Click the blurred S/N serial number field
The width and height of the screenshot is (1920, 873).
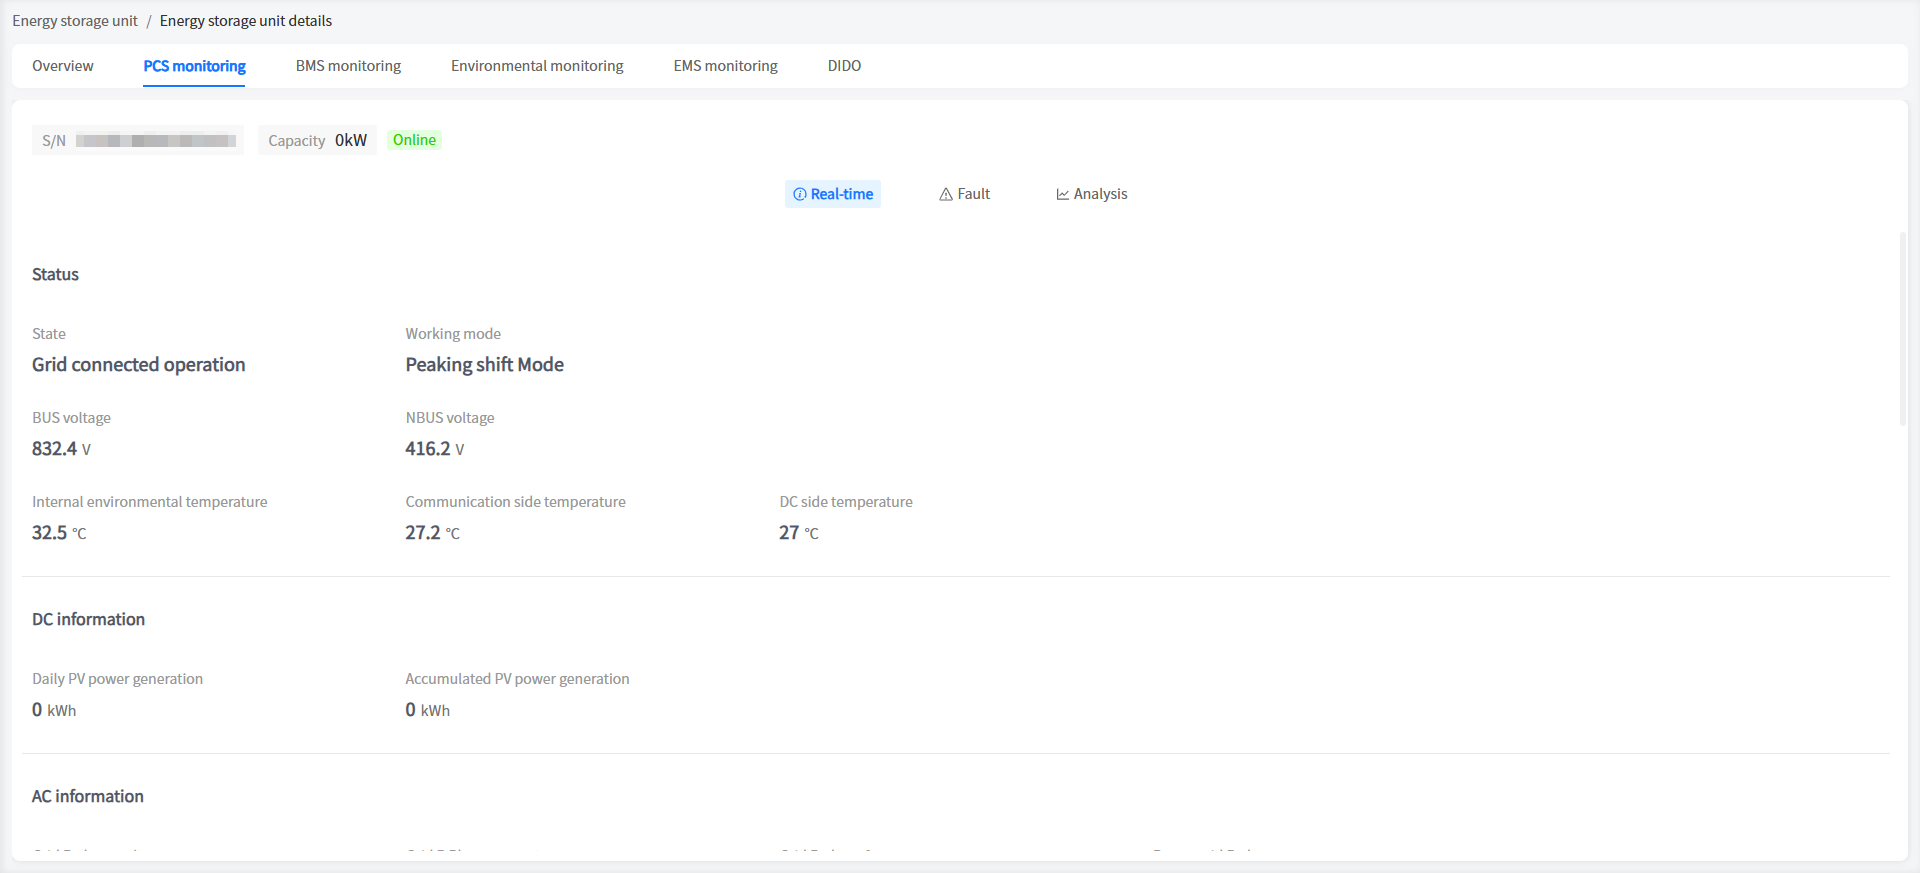156,141
